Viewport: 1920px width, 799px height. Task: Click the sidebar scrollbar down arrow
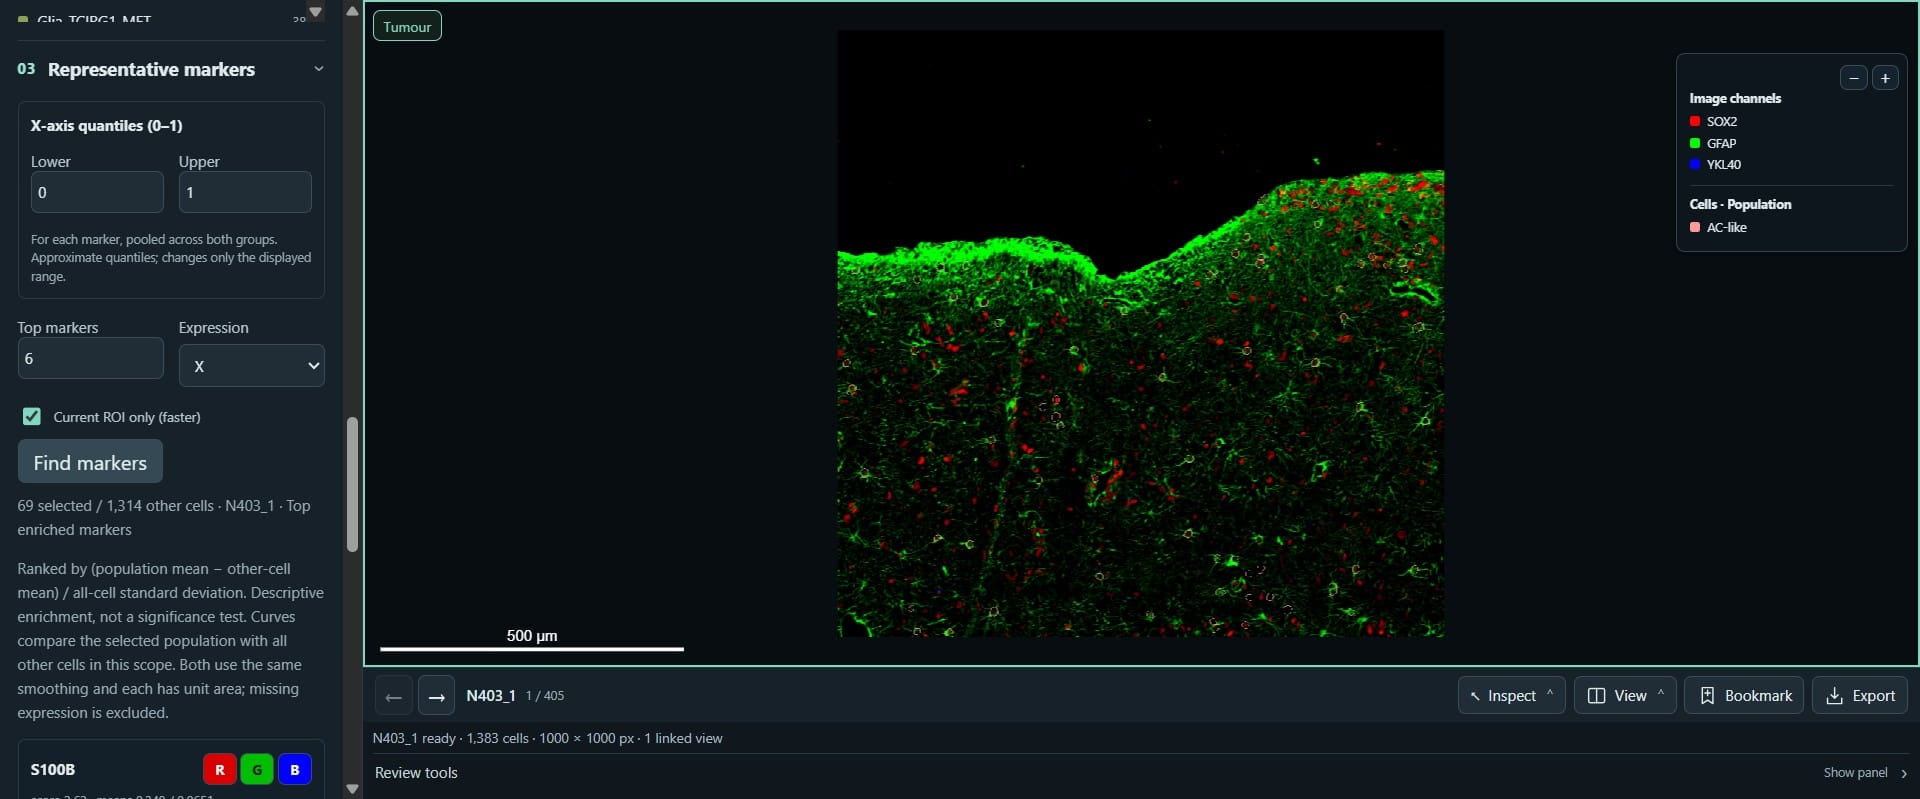pyautogui.click(x=352, y=788)
